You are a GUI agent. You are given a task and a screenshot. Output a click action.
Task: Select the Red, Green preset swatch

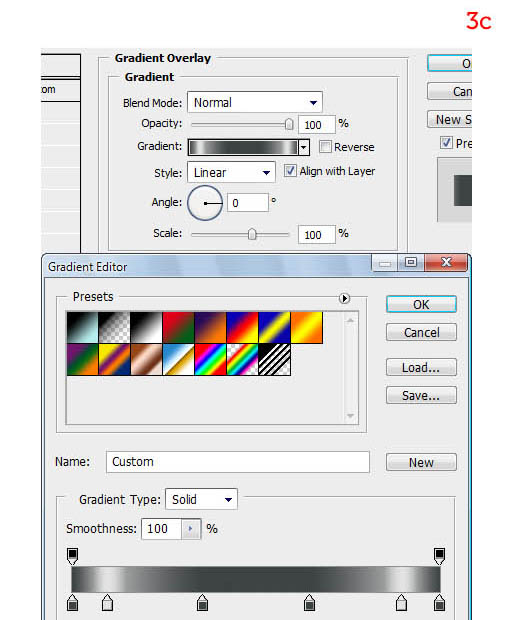click(178, 327)
